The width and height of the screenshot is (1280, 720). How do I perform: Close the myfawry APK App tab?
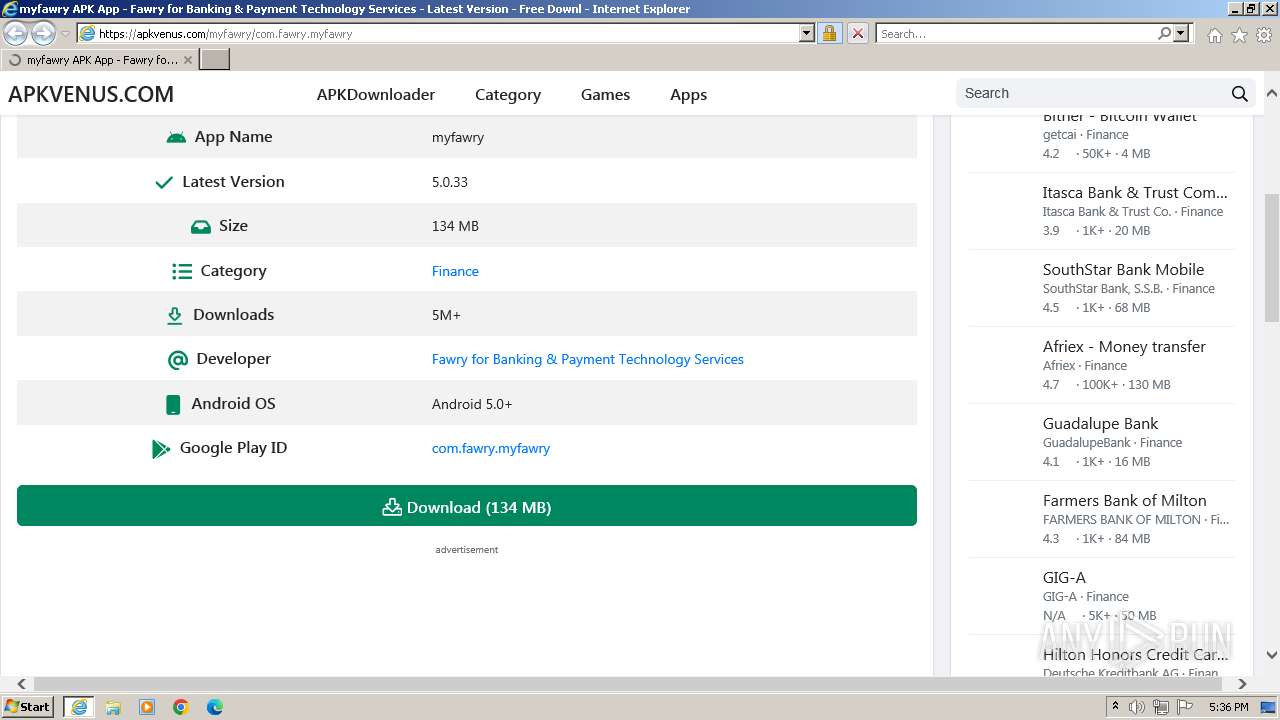[187, 60]
